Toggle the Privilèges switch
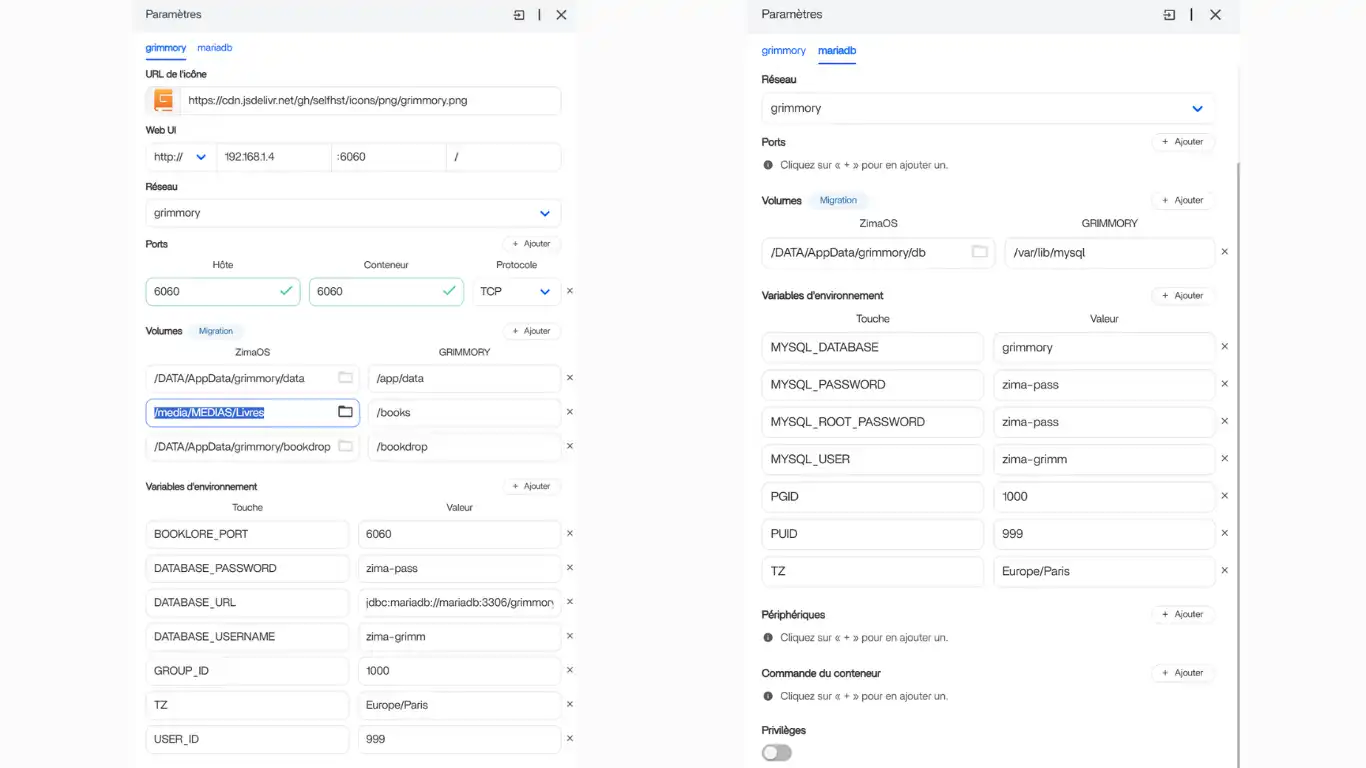The width and height of the screenshot is (1366, 768). 777,753
